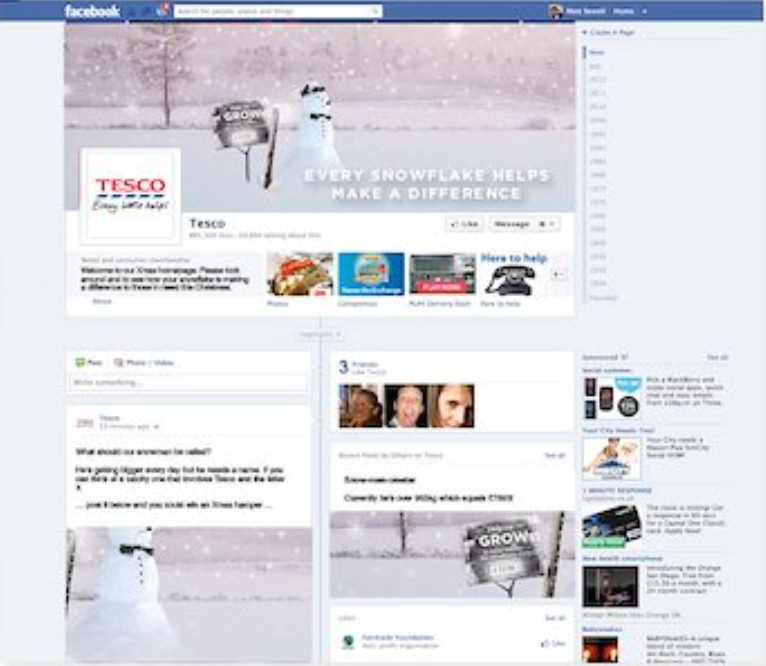Click the middle friend's photo
Screen dimensions: 766x666
406,406
